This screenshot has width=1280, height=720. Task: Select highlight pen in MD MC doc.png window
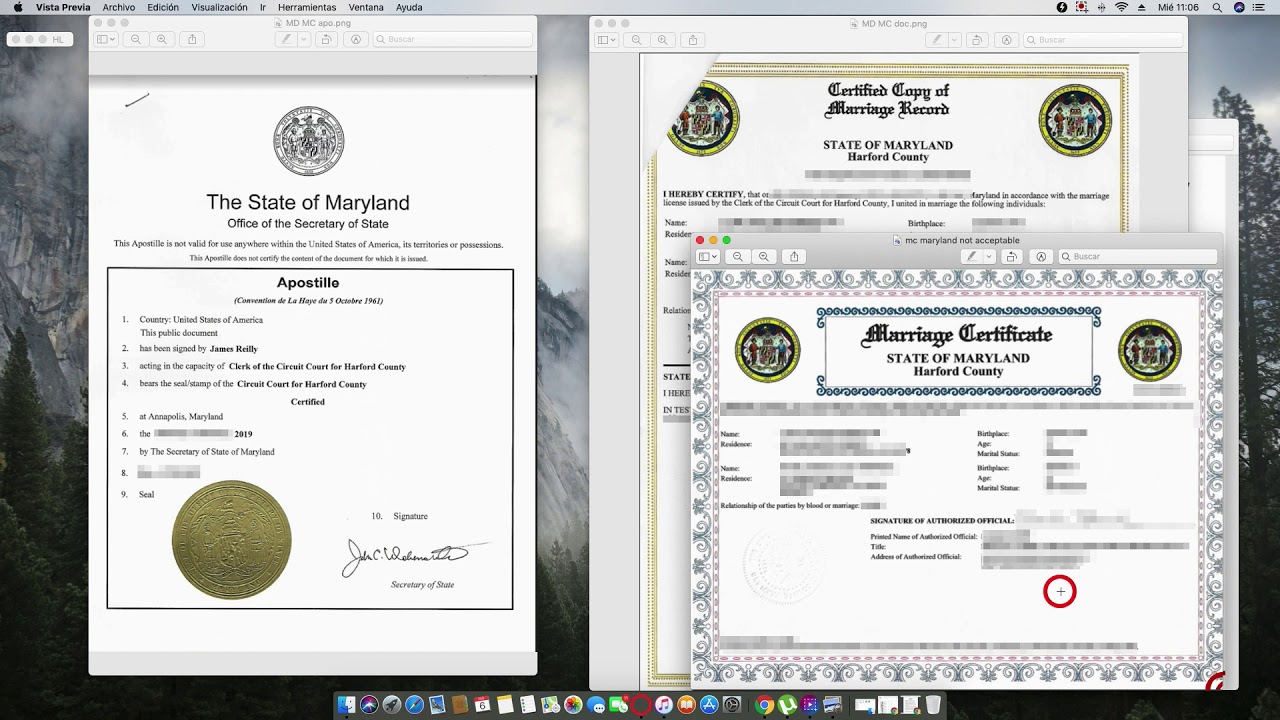tap(937, 40)
